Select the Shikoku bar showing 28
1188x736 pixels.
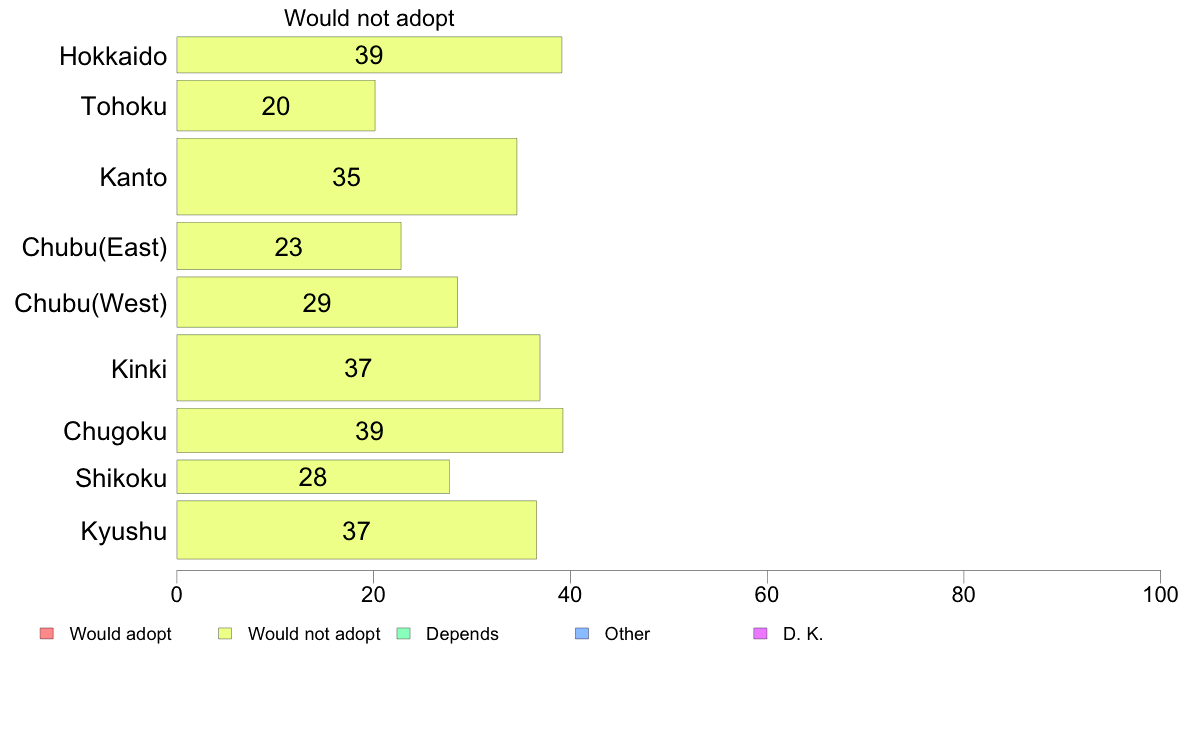tap(313, 477)
